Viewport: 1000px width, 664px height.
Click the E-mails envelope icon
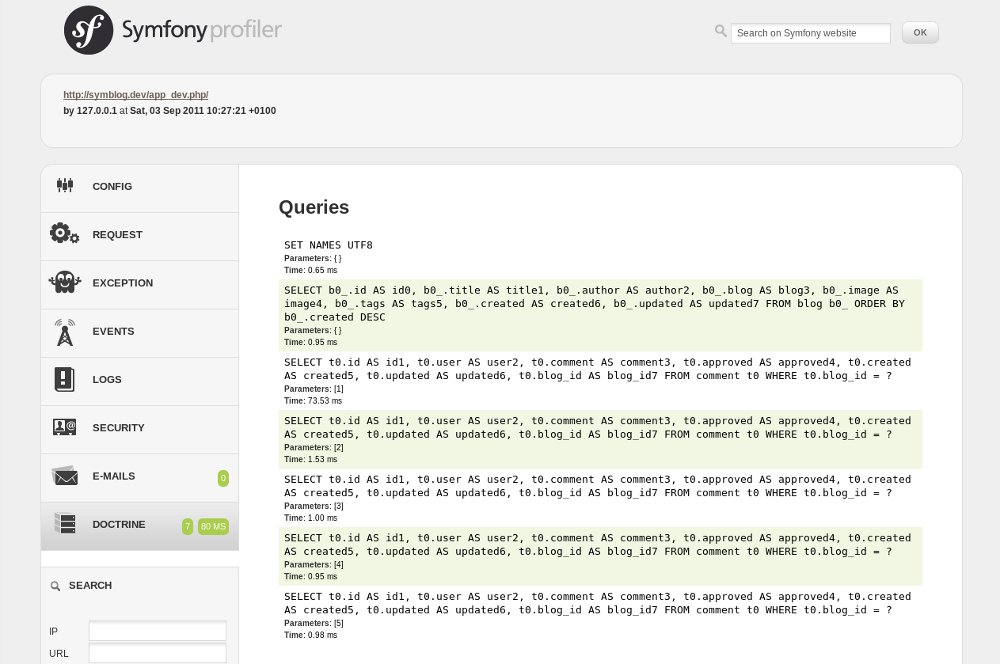point(64,476)
